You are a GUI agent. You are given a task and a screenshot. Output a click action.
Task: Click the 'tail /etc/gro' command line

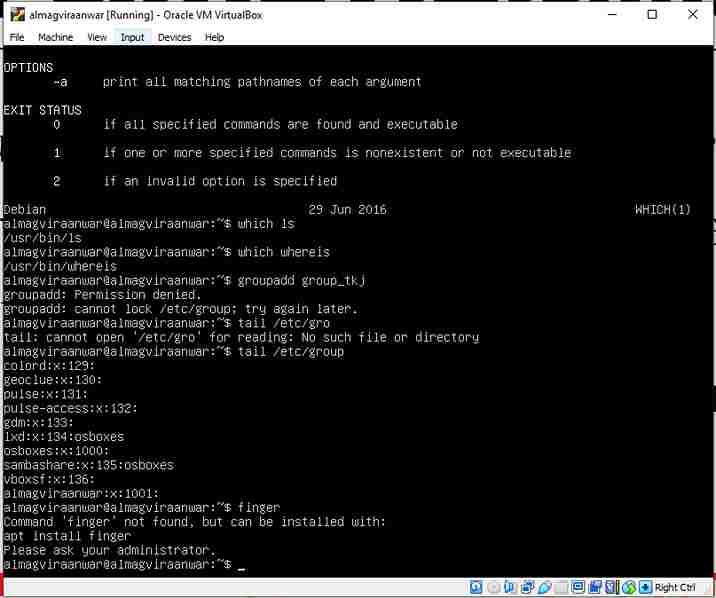point(166,323)
